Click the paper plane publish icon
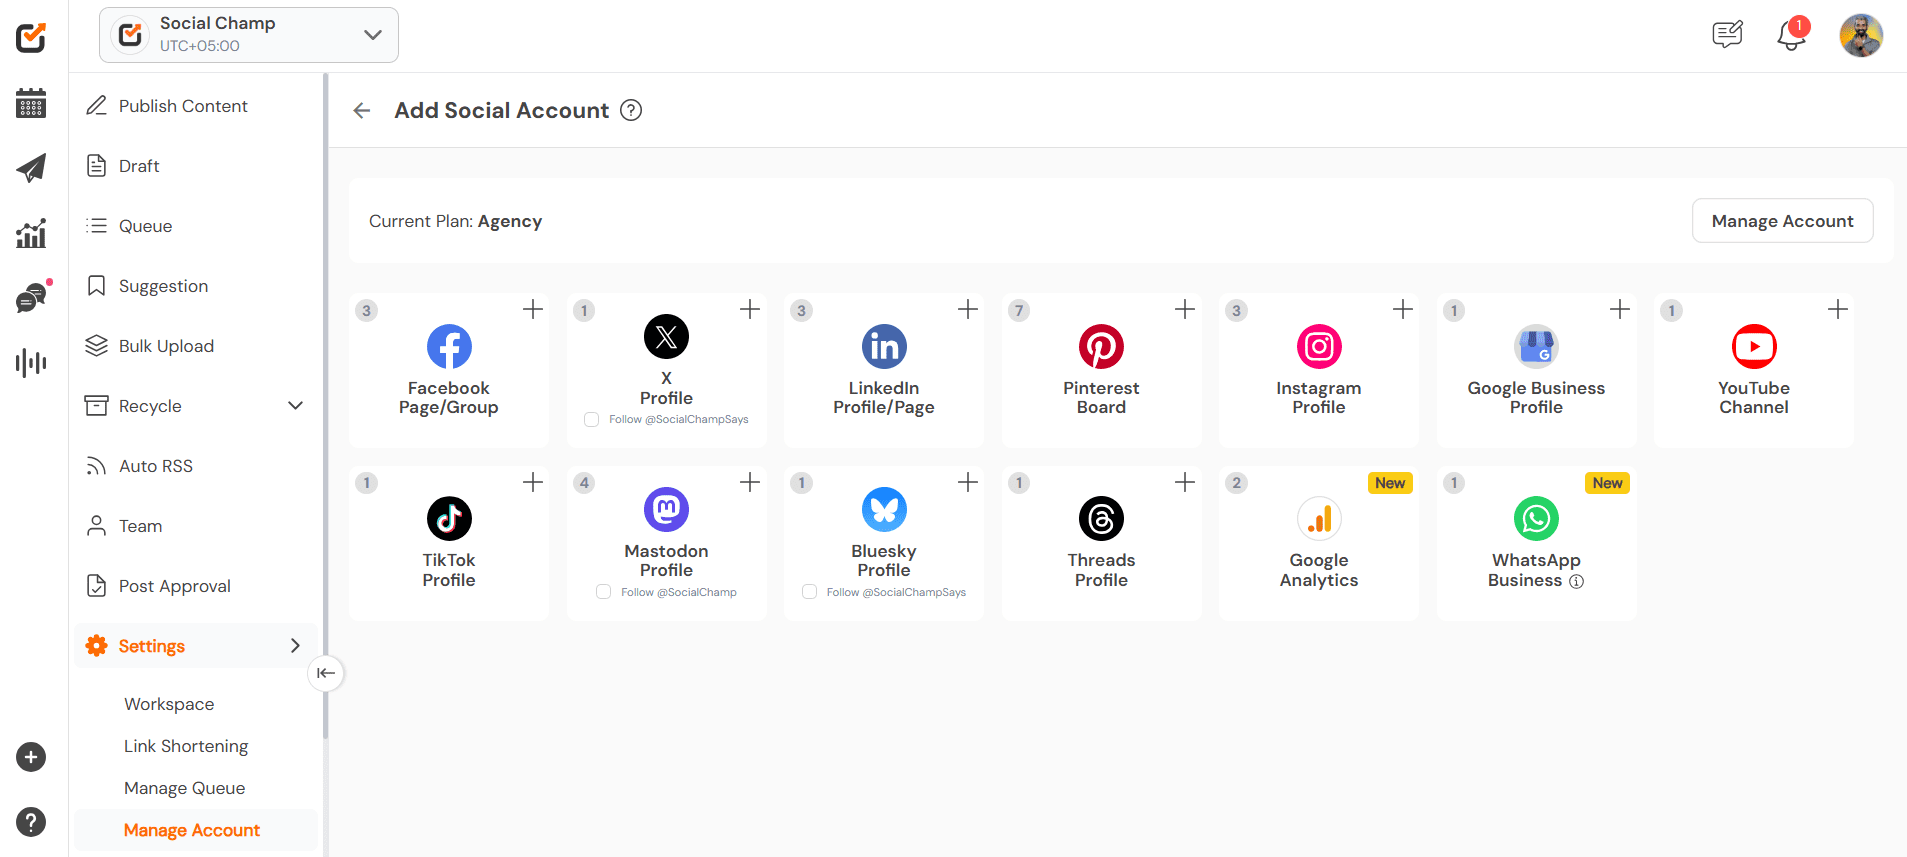Screen dimensions: 1907x857 pyautogui.click(x=31, y=168)
